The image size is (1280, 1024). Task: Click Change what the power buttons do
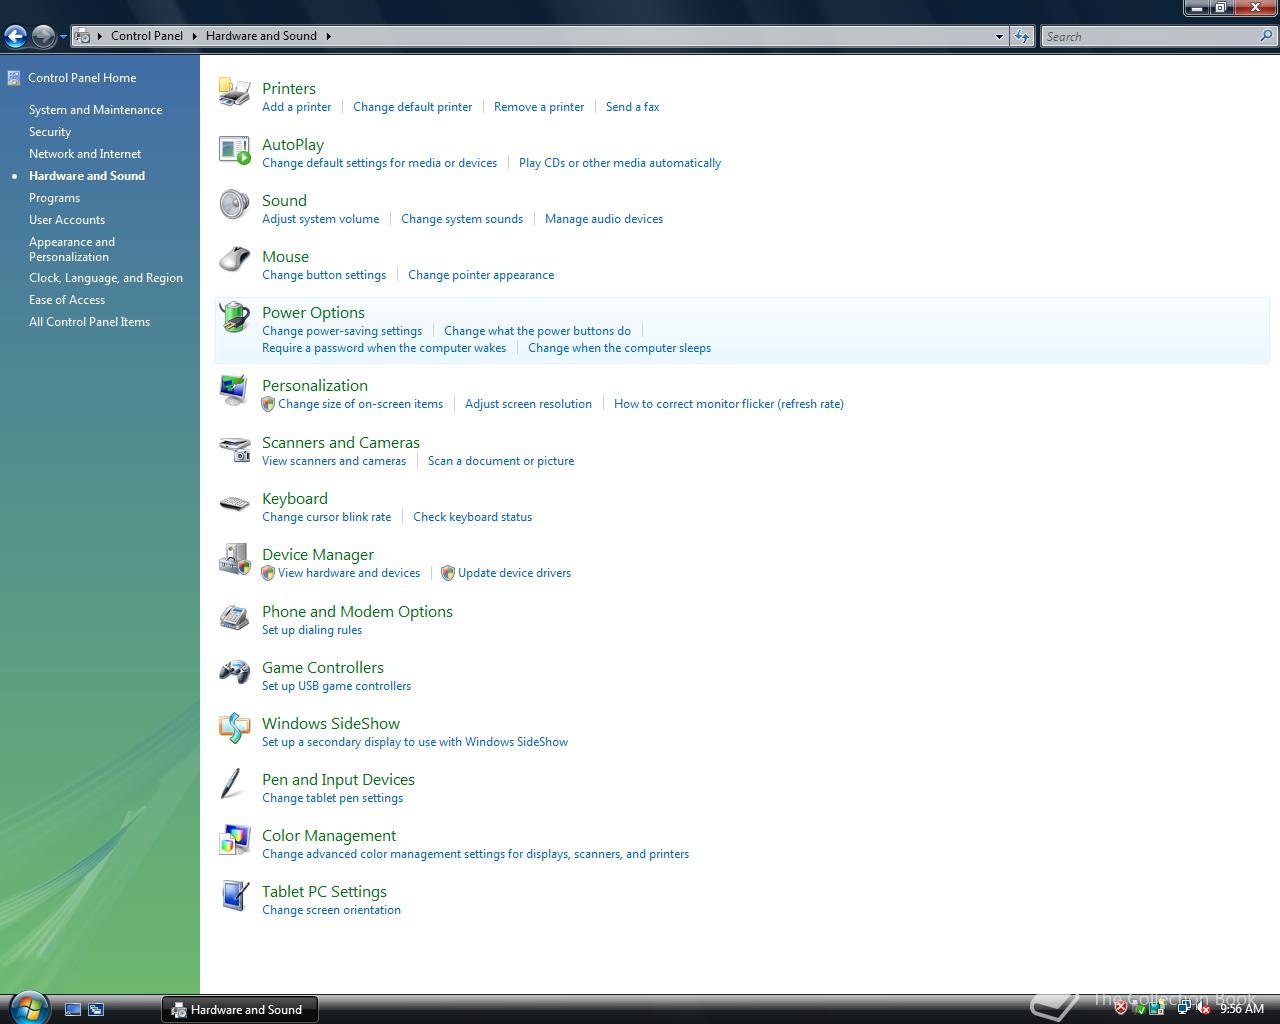[537, 331]
